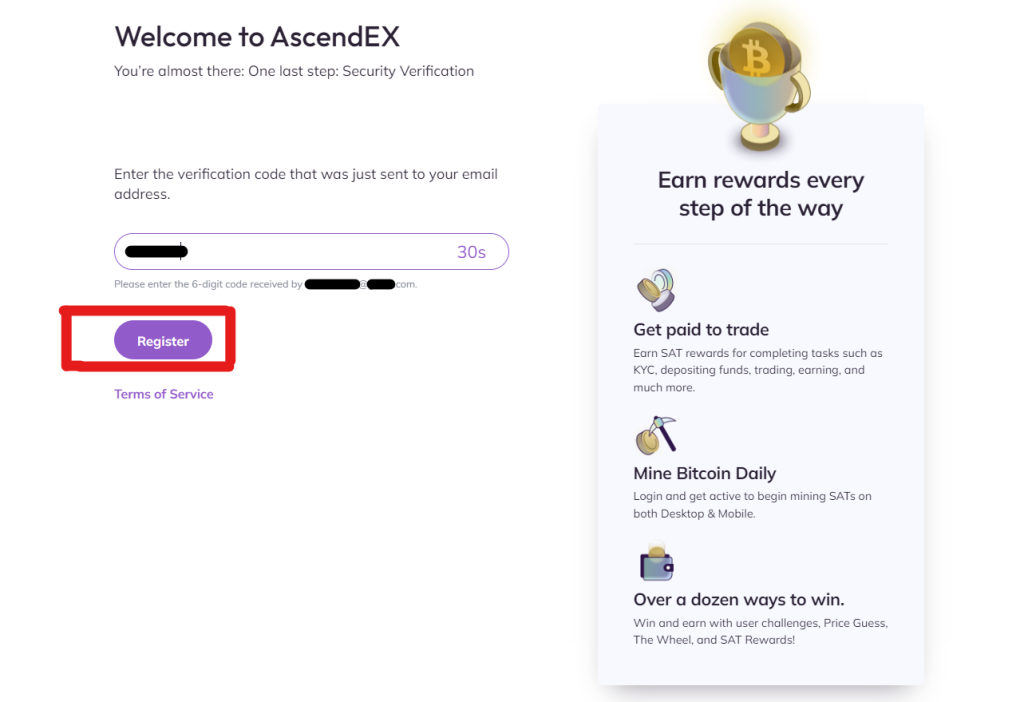
Task: Click the masked email address text
Action: [x=350, y=284]
